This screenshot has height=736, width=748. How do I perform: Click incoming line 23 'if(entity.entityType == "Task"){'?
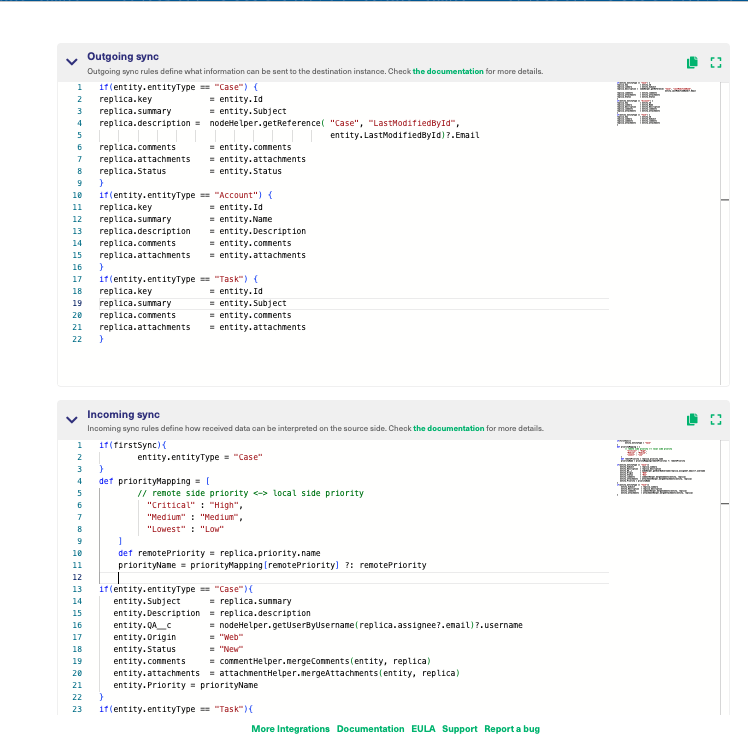coord(176,709)
